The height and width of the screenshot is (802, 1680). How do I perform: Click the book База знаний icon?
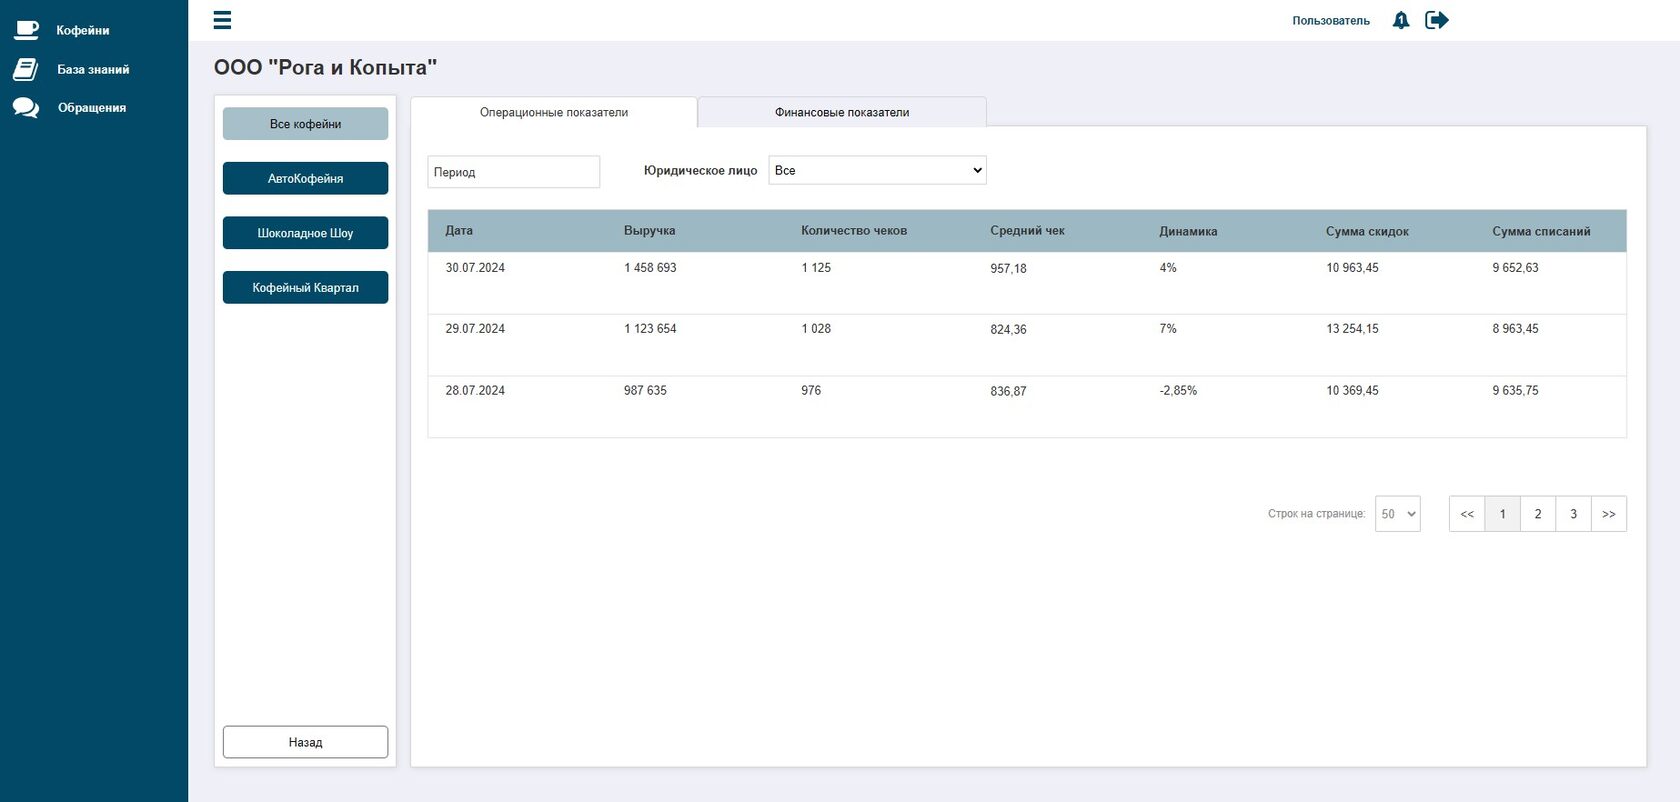pos(25,69)
